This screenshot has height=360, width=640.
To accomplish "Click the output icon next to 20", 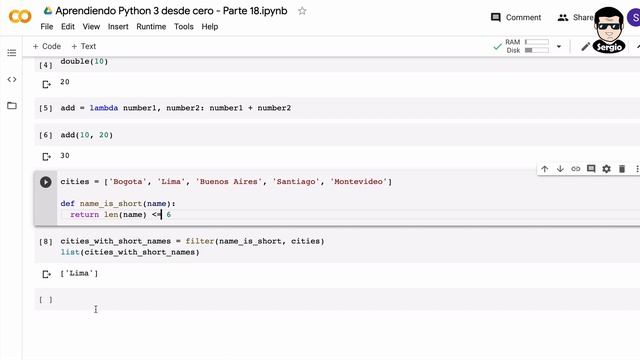I will (x=47, y=84).
